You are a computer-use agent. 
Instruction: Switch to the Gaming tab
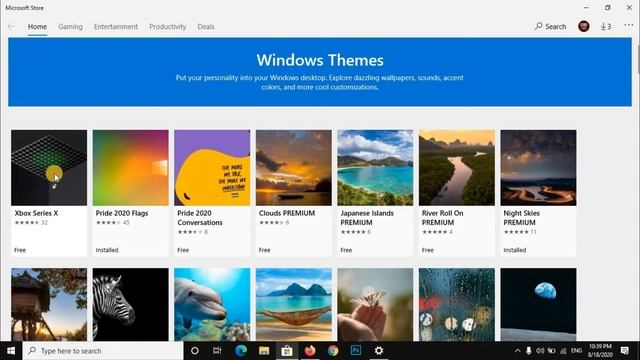(x=70, y=27)
